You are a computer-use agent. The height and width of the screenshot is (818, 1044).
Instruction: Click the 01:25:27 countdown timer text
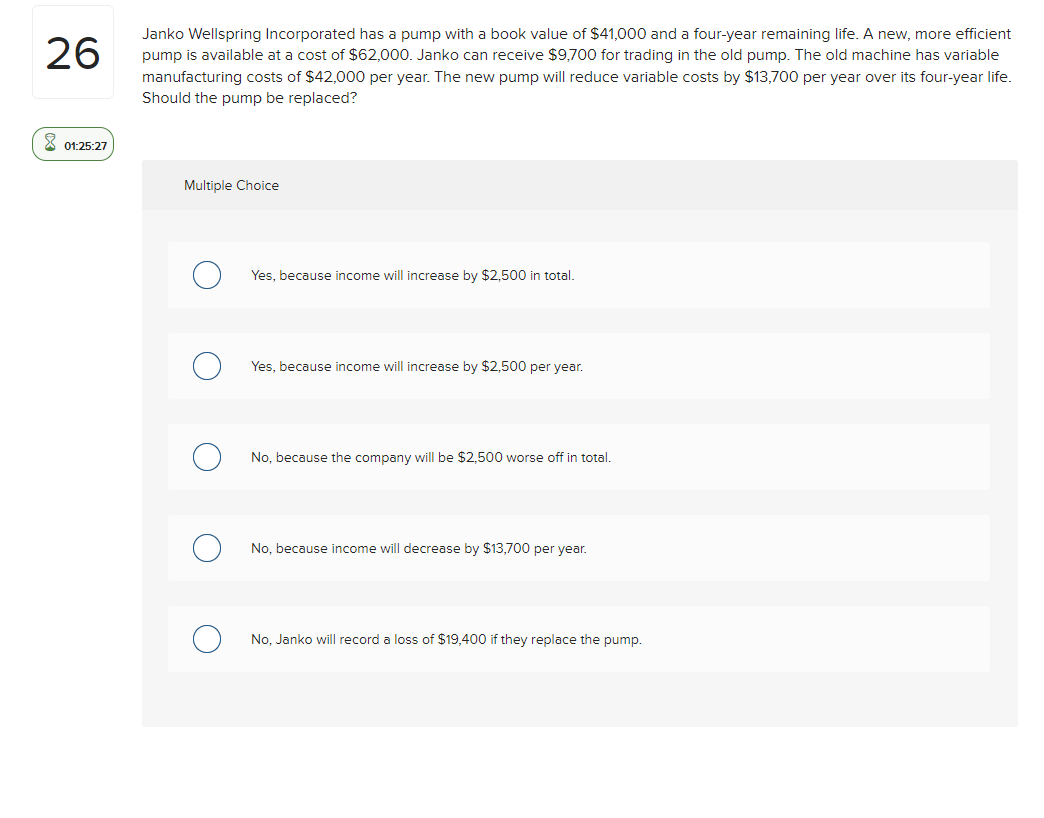pyautogui.click(x=85, y=146)
